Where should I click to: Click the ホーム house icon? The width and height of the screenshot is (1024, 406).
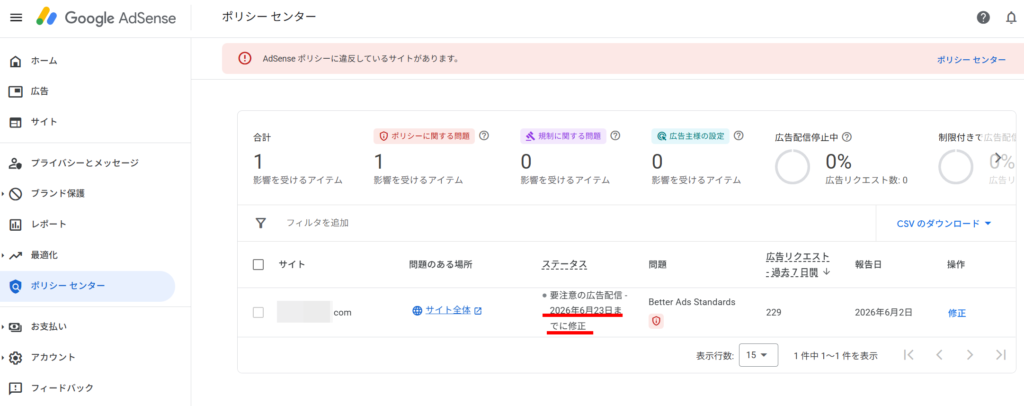(16, 61)
